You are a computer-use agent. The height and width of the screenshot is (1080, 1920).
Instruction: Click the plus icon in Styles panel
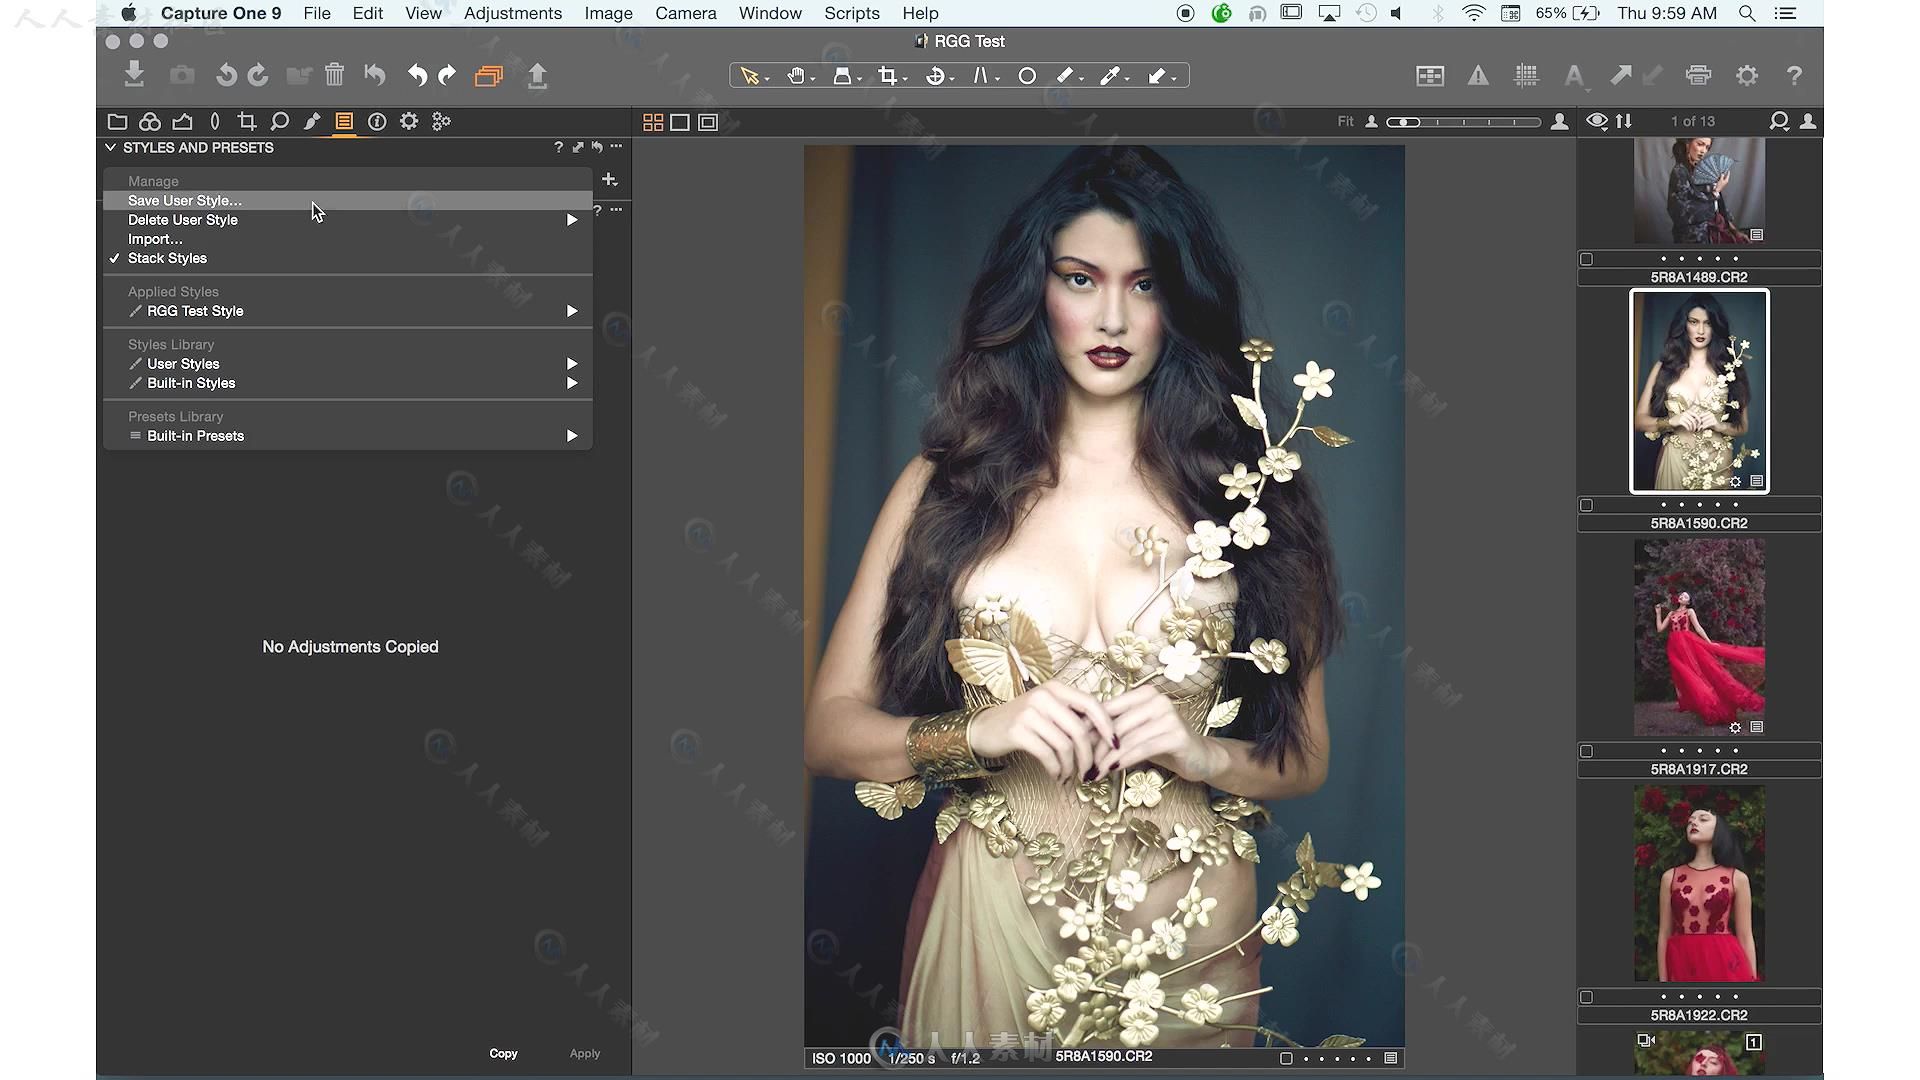[610, 180]
